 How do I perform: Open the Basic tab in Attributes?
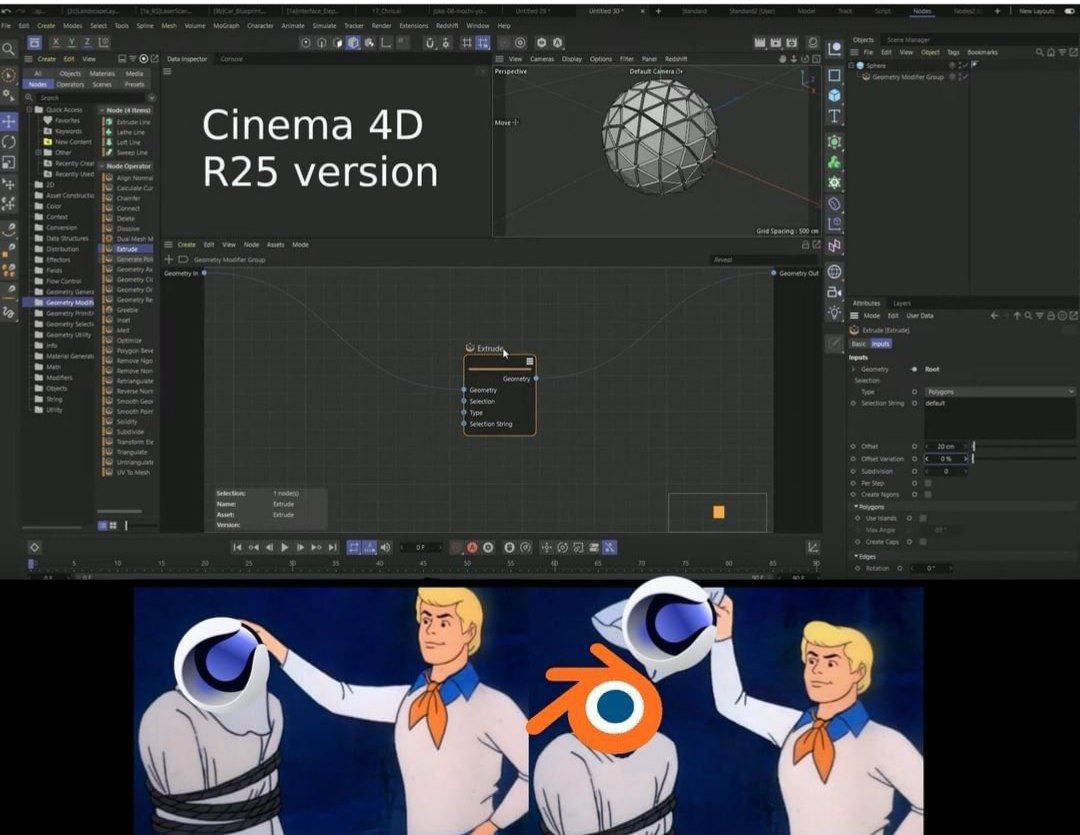coord(858,343)
